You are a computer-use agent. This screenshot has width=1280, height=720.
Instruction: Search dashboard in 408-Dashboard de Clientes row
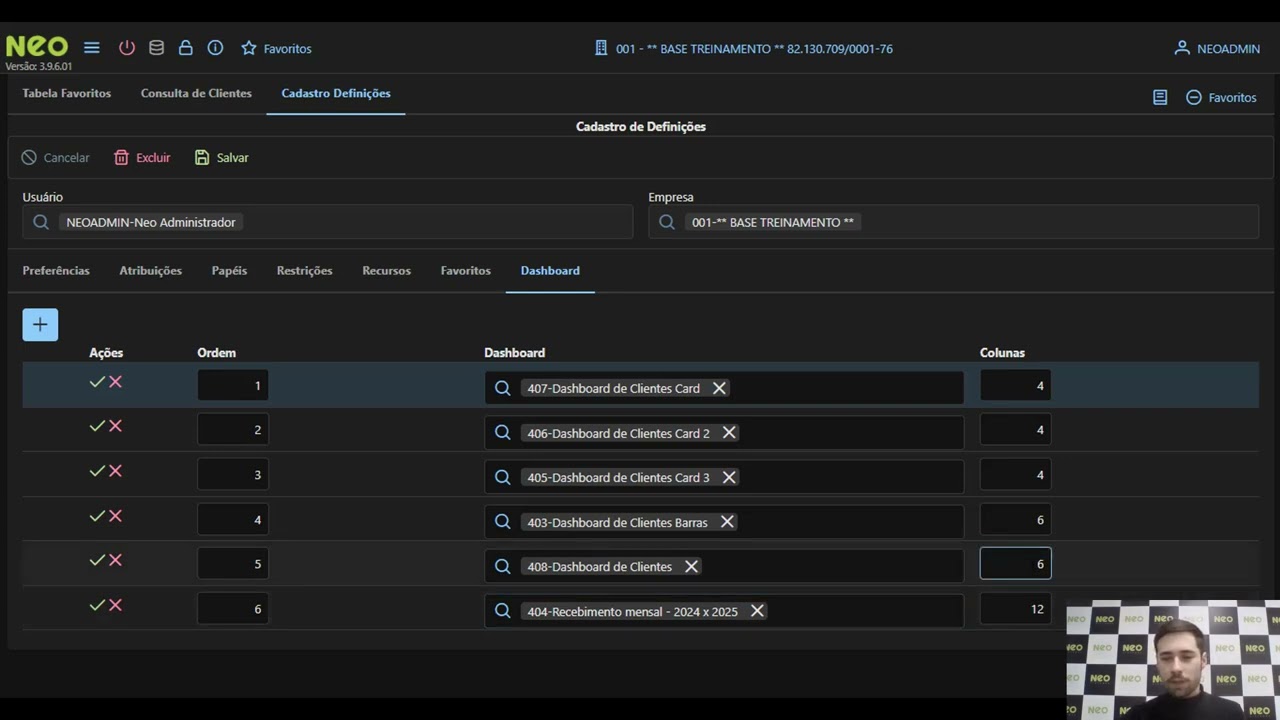click(503, 566)
